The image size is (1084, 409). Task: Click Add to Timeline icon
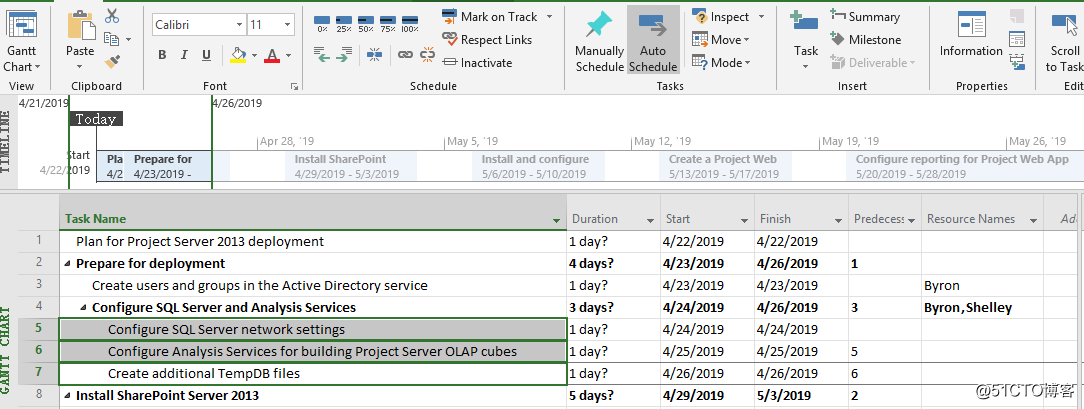coord(1016,62)
